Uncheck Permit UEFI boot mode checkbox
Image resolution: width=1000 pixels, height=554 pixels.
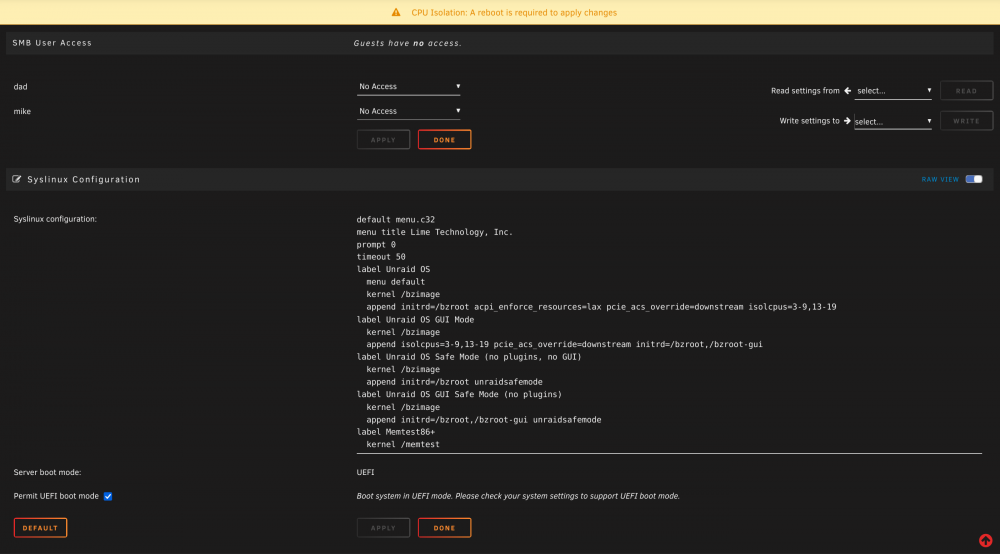pyautogui.click(x=108, y=496)
